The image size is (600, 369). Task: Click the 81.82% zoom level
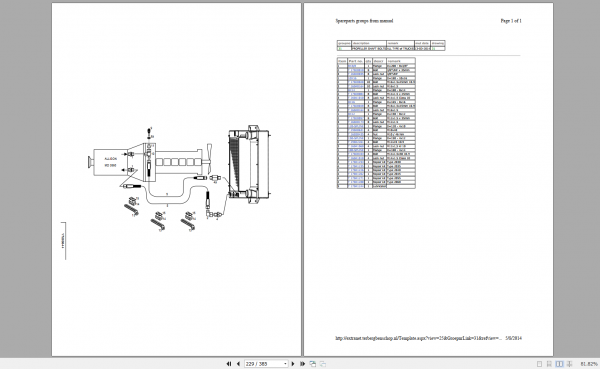click(589, 364)
